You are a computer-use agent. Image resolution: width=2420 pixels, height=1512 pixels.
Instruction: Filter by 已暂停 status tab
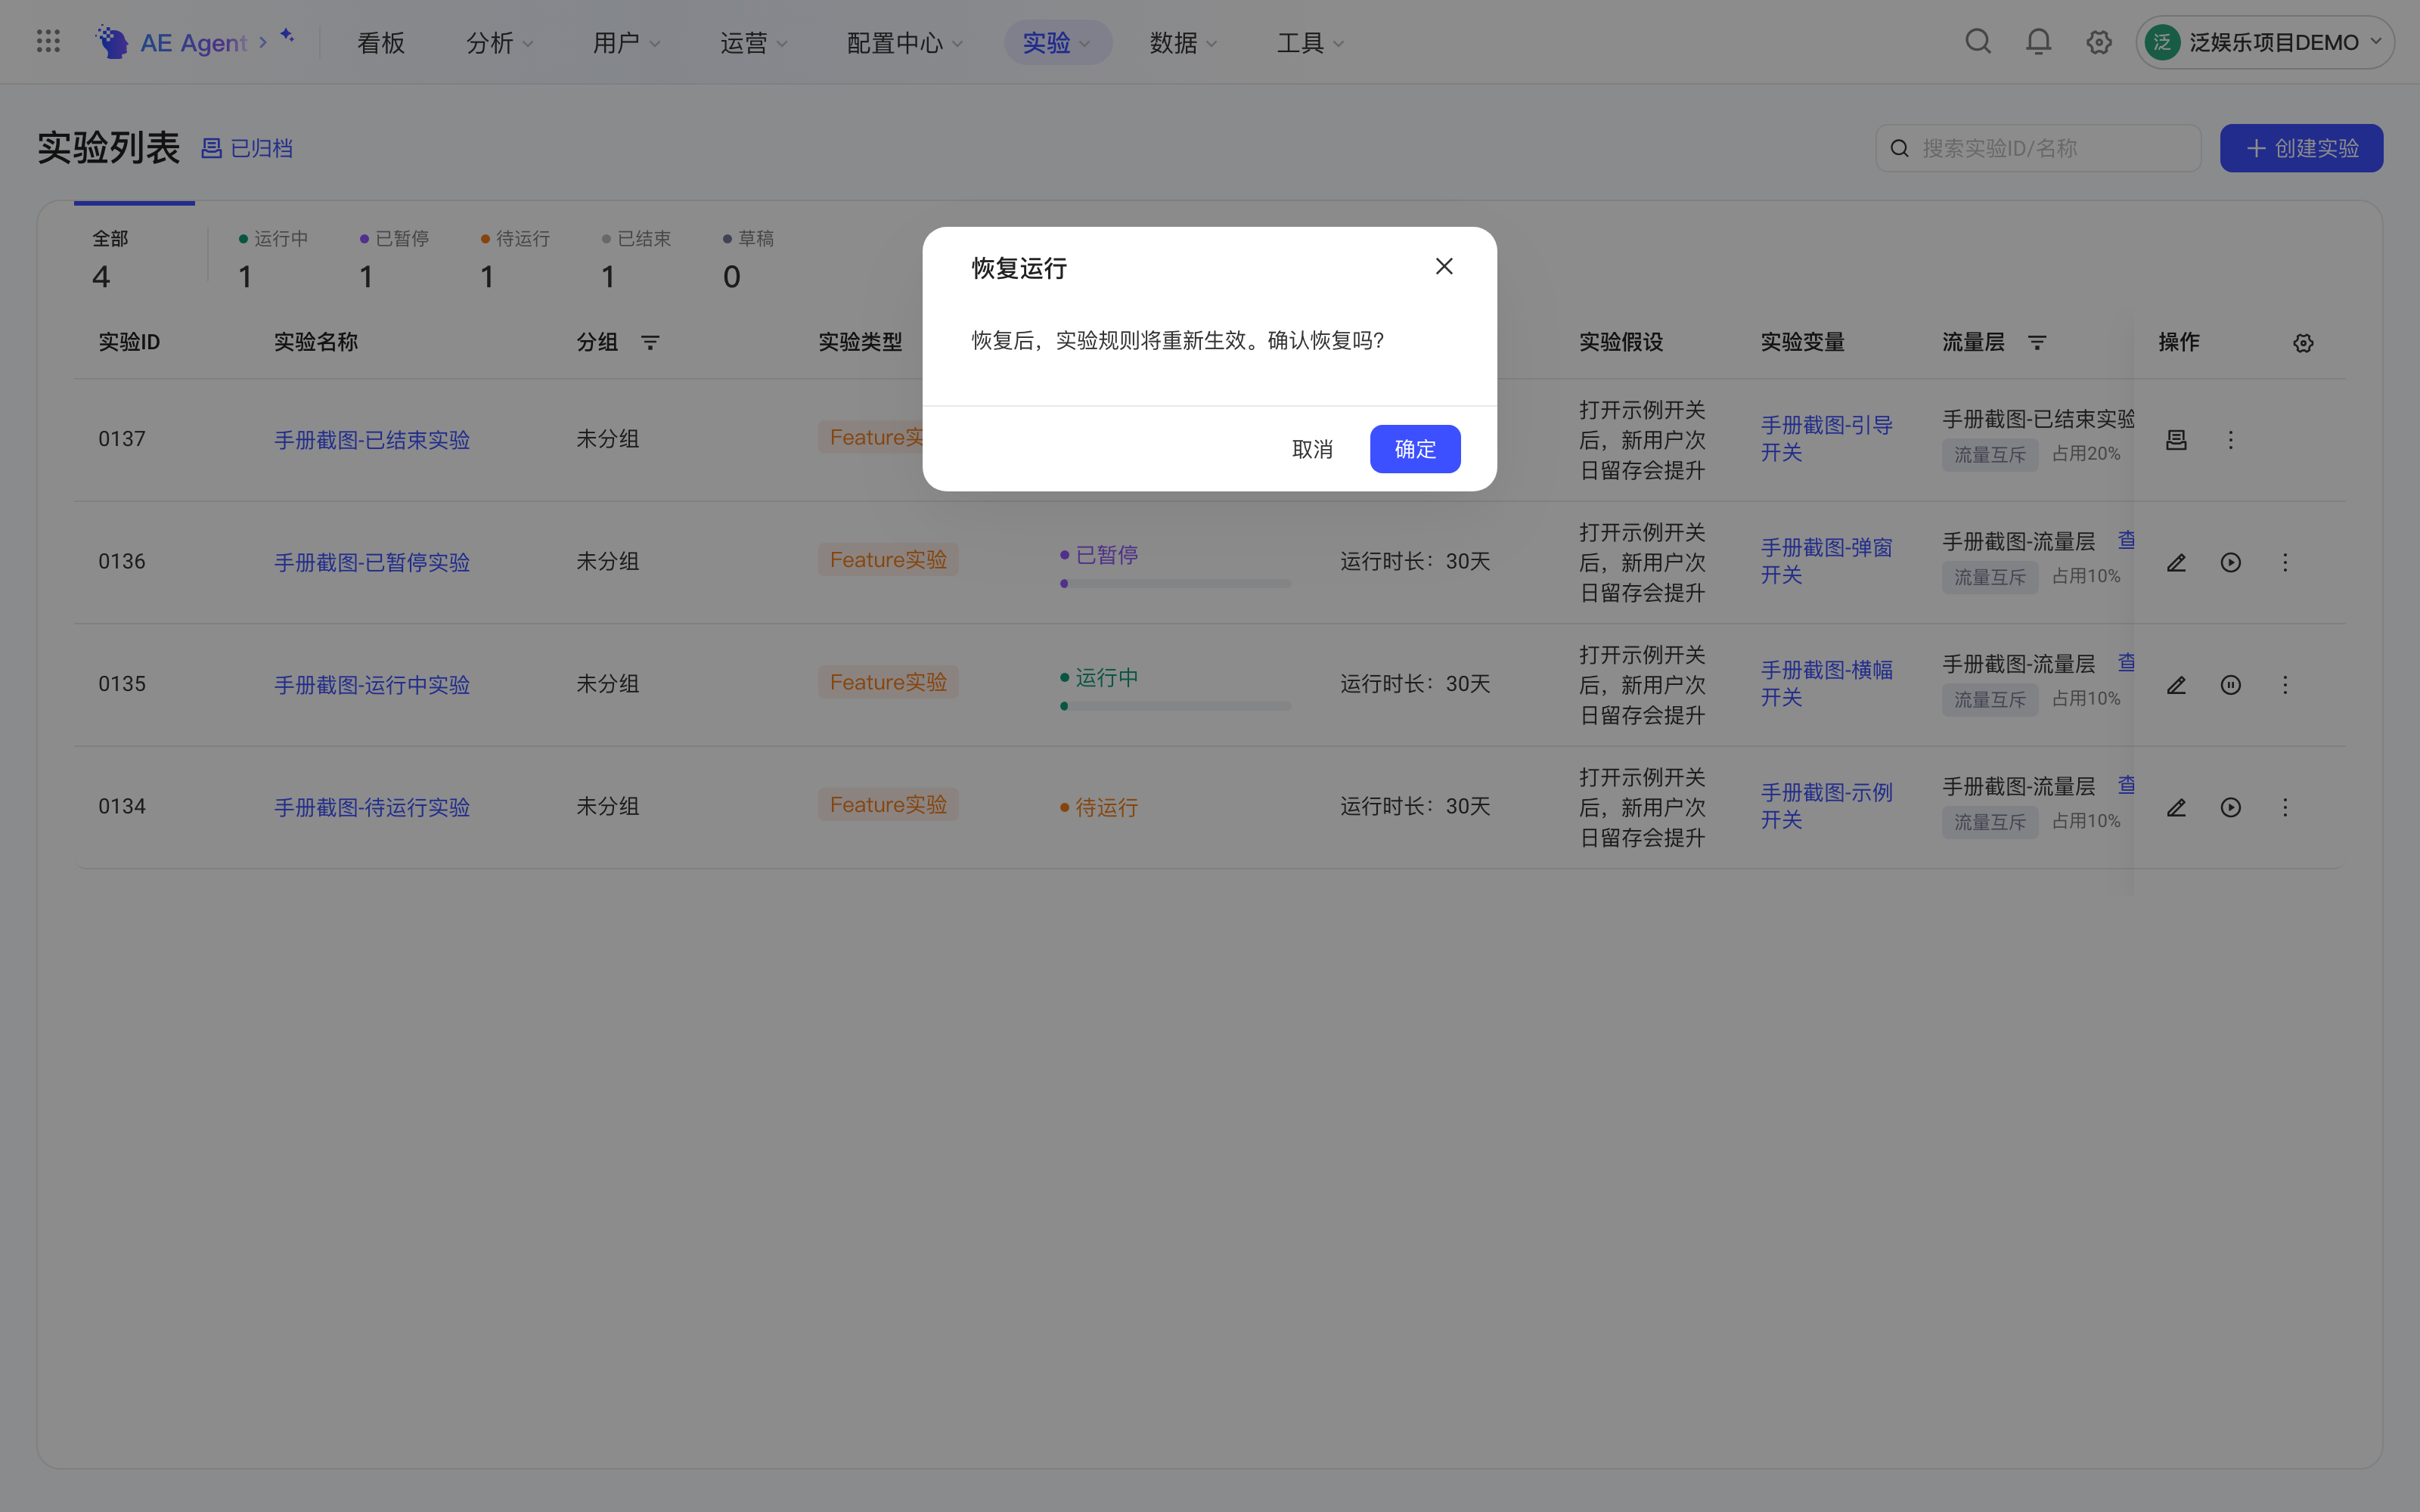click(x=394, y=260)
